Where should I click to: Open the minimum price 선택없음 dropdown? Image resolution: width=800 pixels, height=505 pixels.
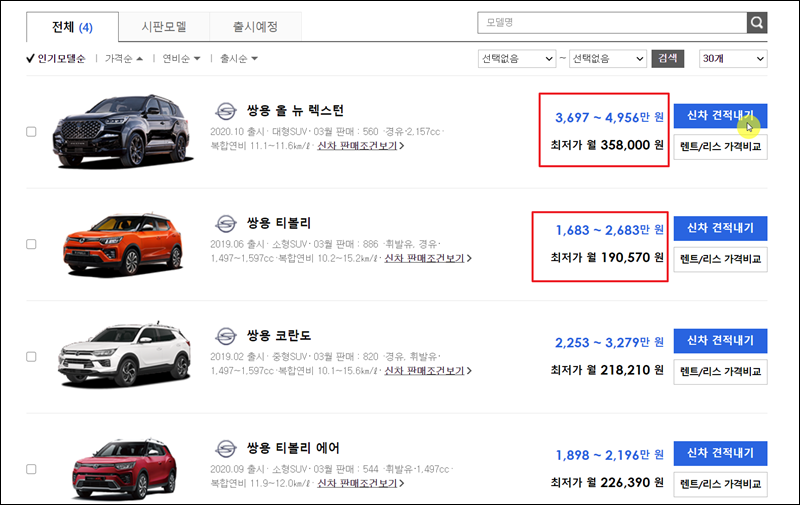(x=517, y=59)
